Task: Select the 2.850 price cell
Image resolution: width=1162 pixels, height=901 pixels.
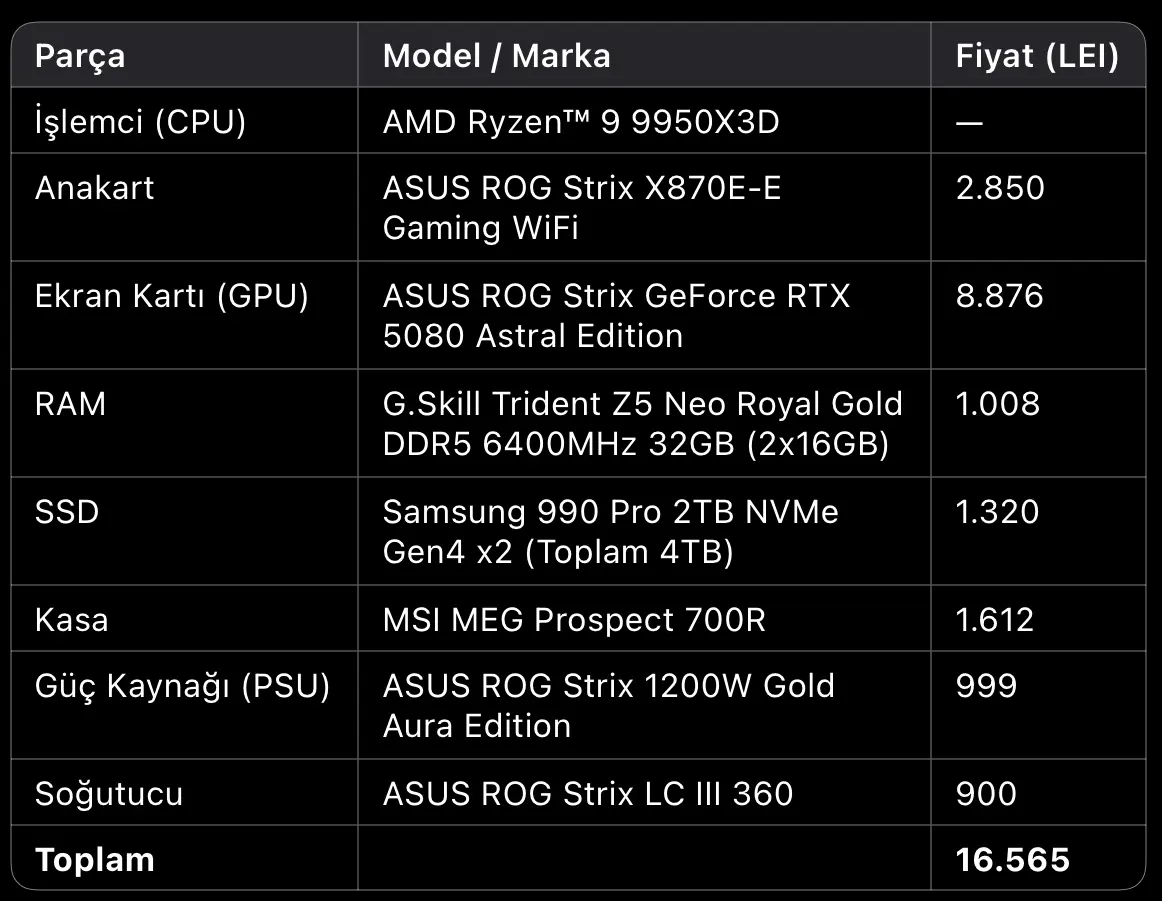Action: pos(1000,187)
